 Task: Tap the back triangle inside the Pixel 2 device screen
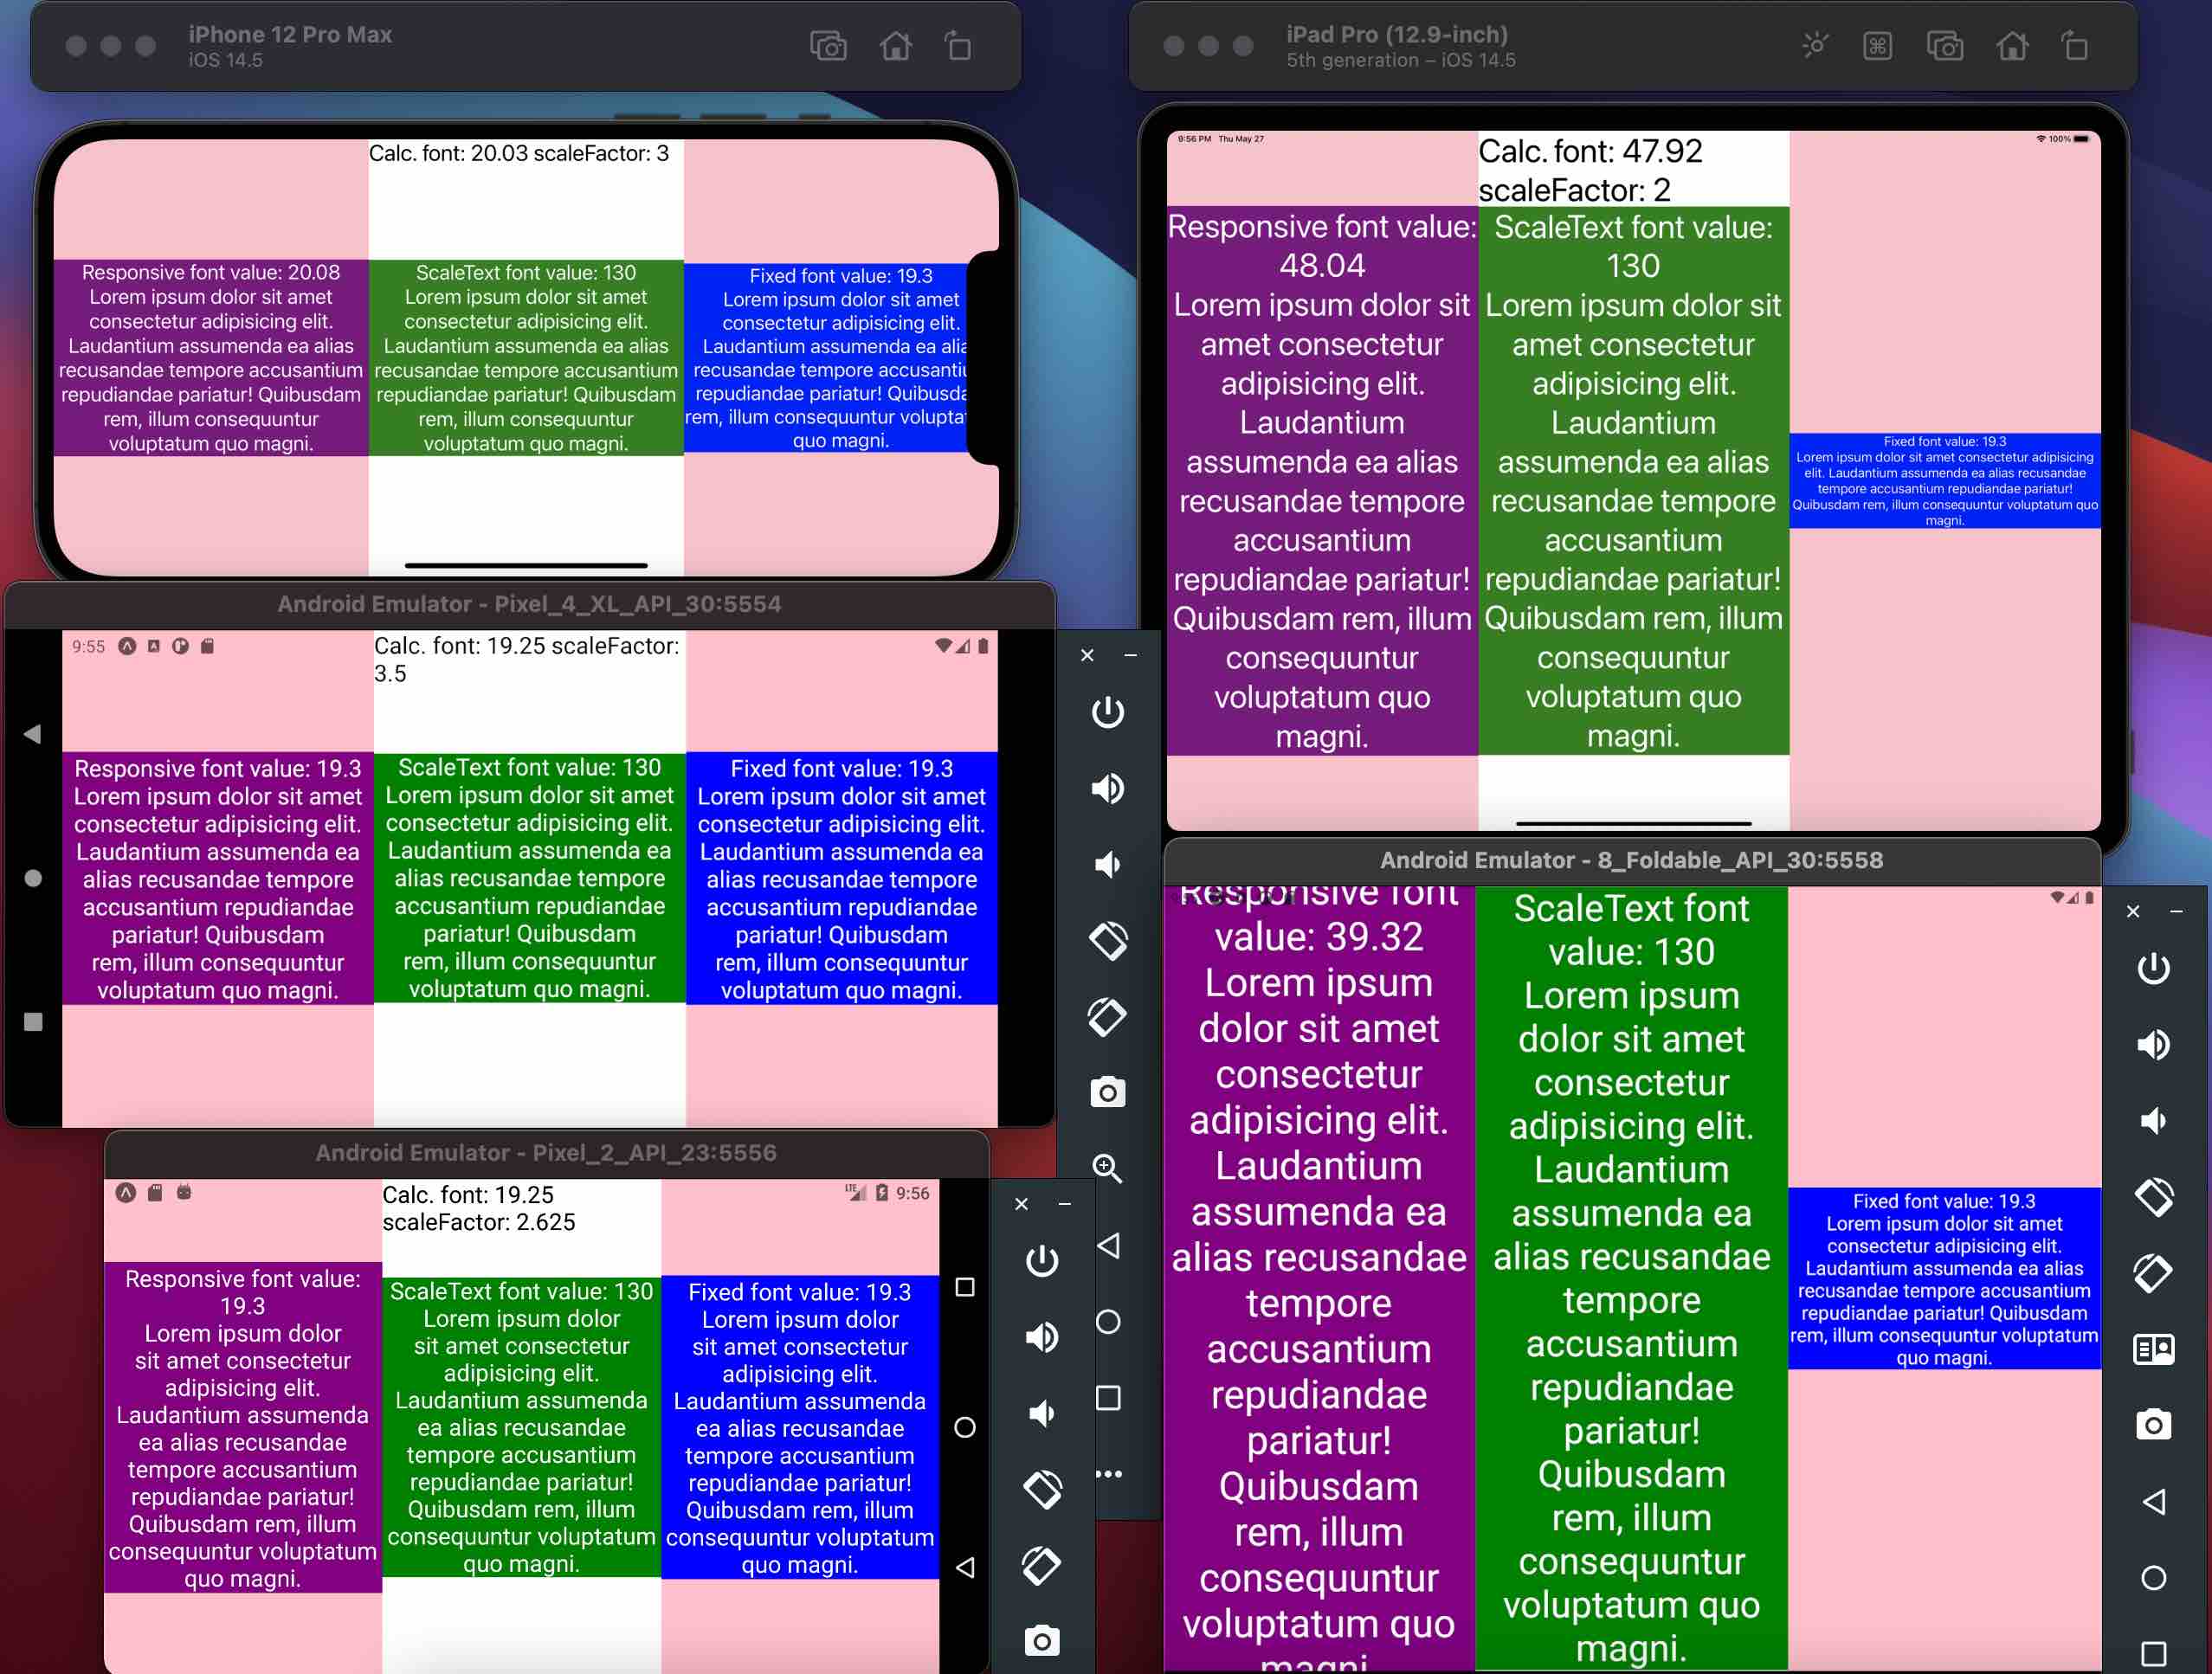[x=965, y=1567]
